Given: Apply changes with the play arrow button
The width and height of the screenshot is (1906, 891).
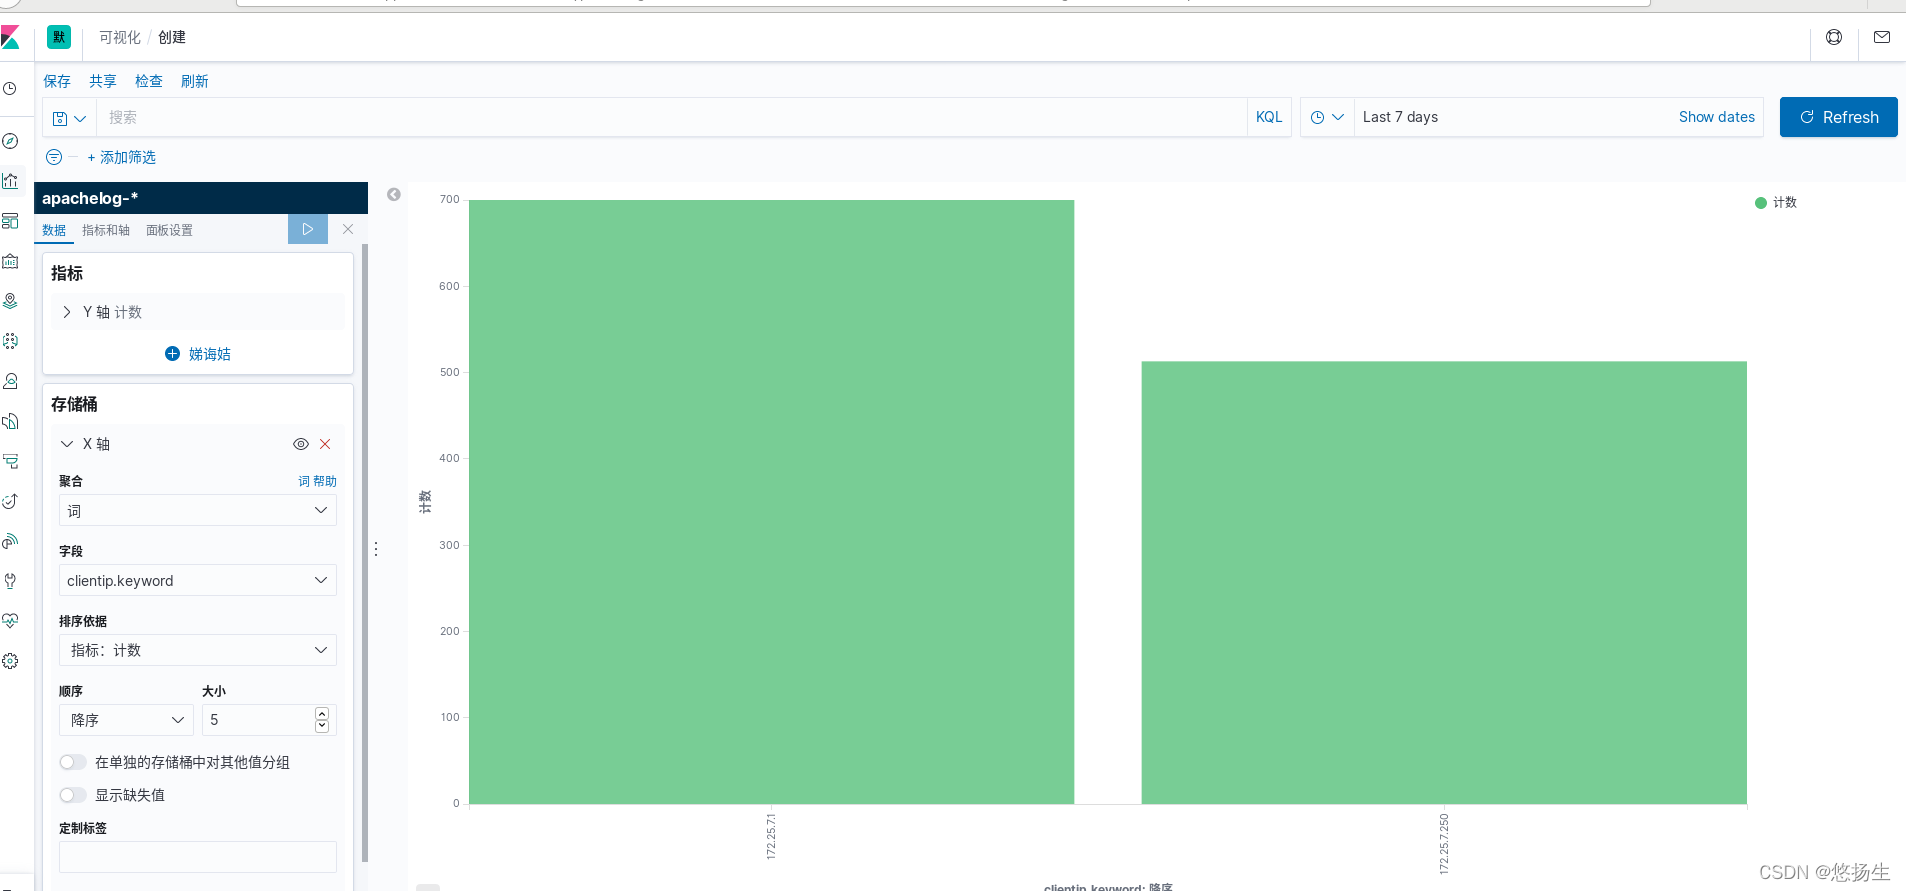Looking at the screenshot, I should point(308,229).
